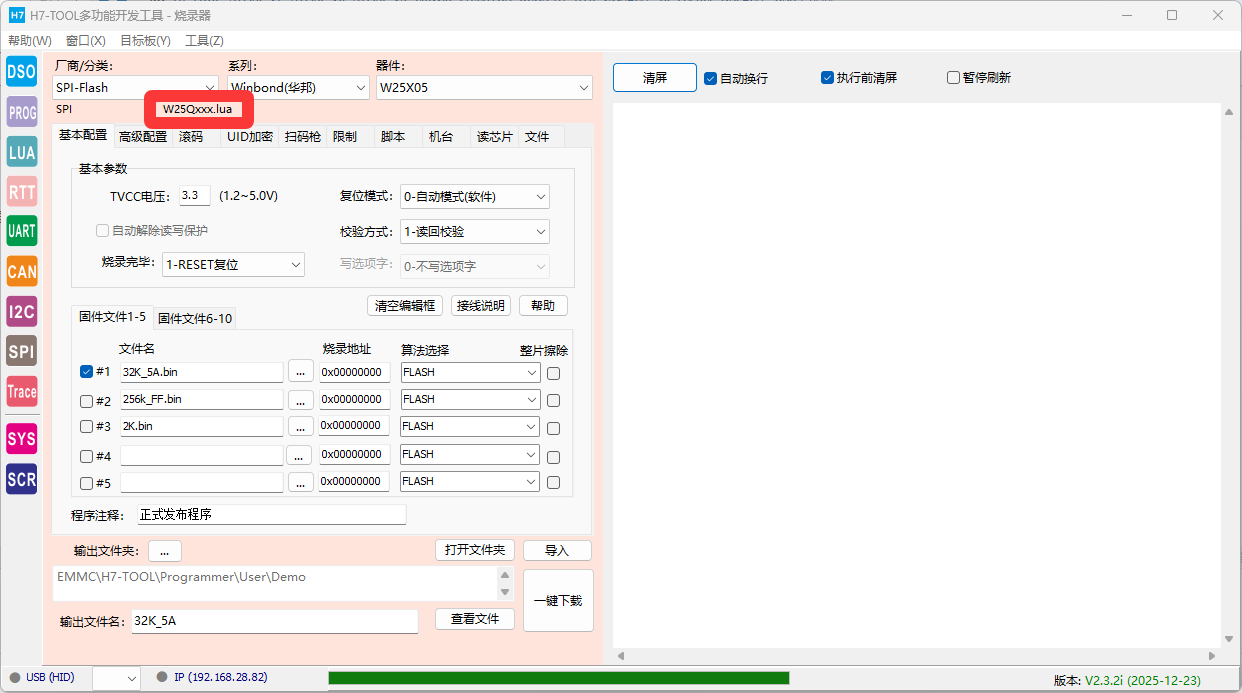Select the PROG programmer sidebar icon
This screenshot has width=1242, height=693.
point(21,112)
